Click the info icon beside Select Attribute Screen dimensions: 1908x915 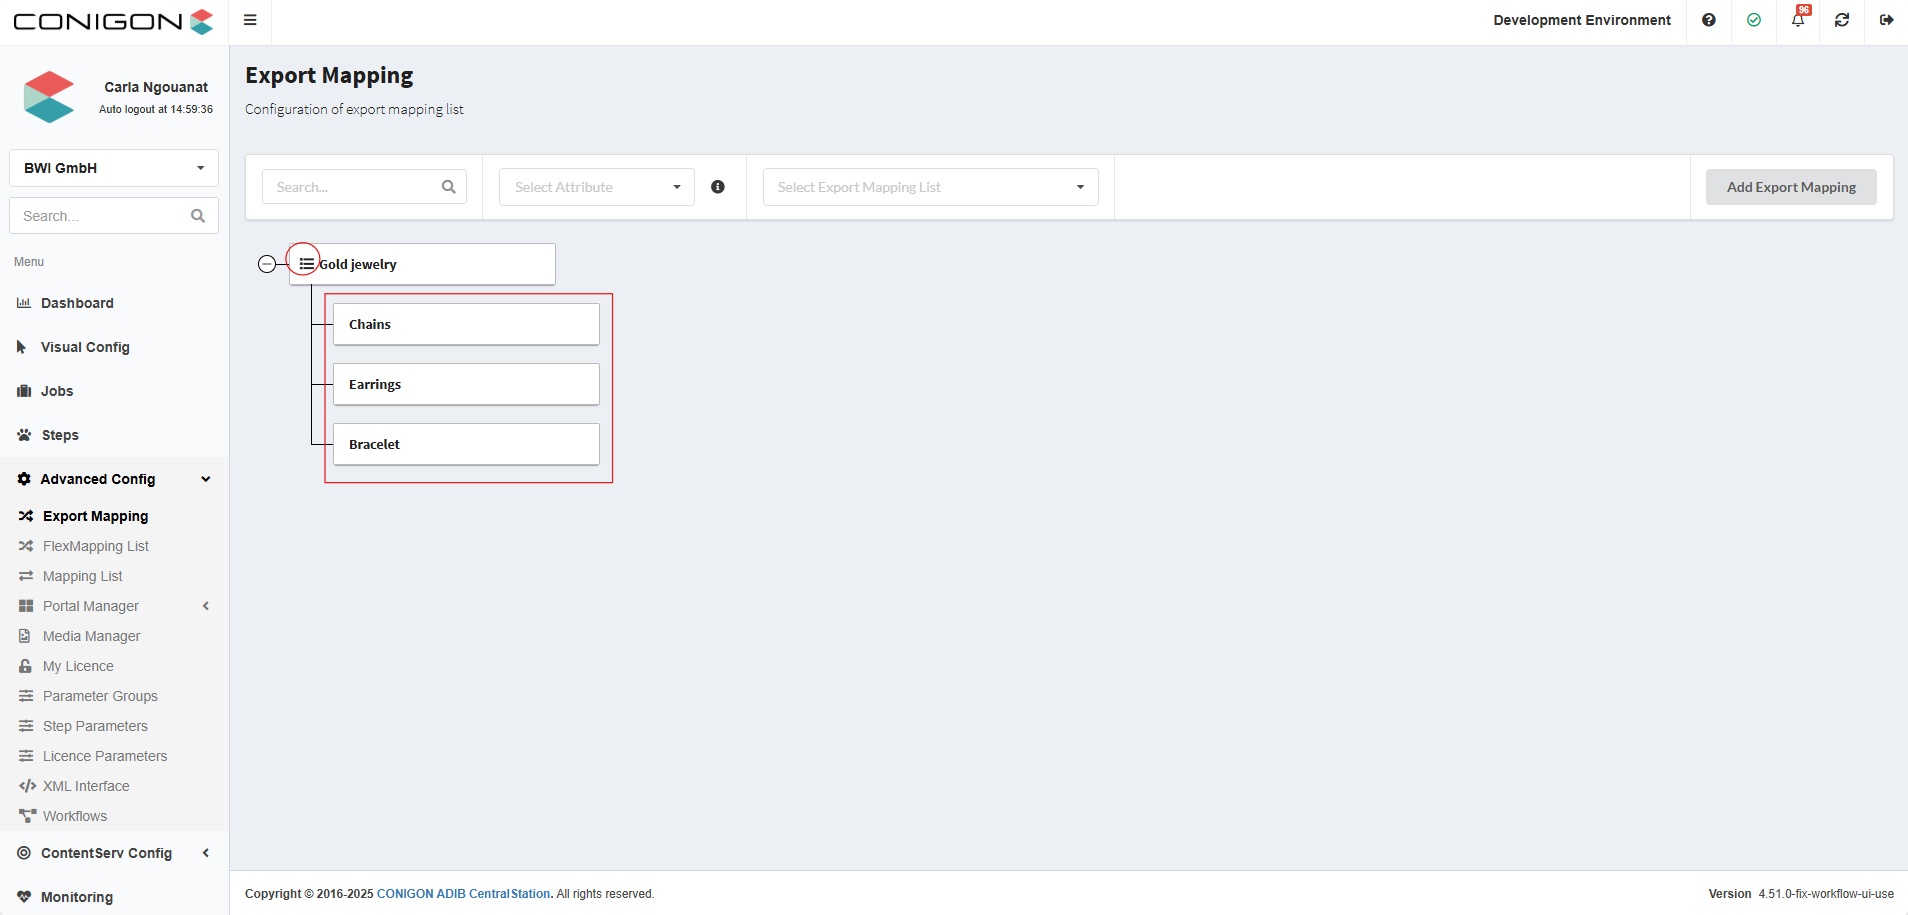pyautogui.click(x=717, y=187)
